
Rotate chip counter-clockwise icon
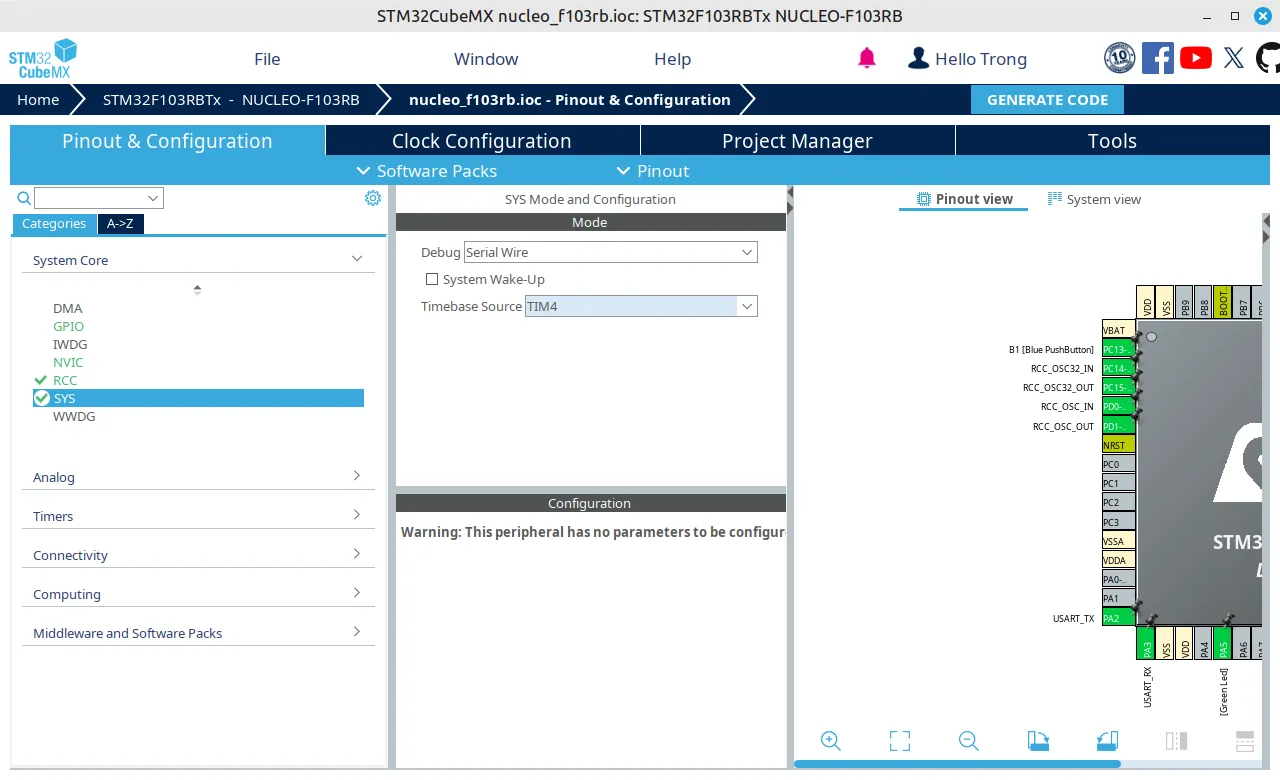1107,741
